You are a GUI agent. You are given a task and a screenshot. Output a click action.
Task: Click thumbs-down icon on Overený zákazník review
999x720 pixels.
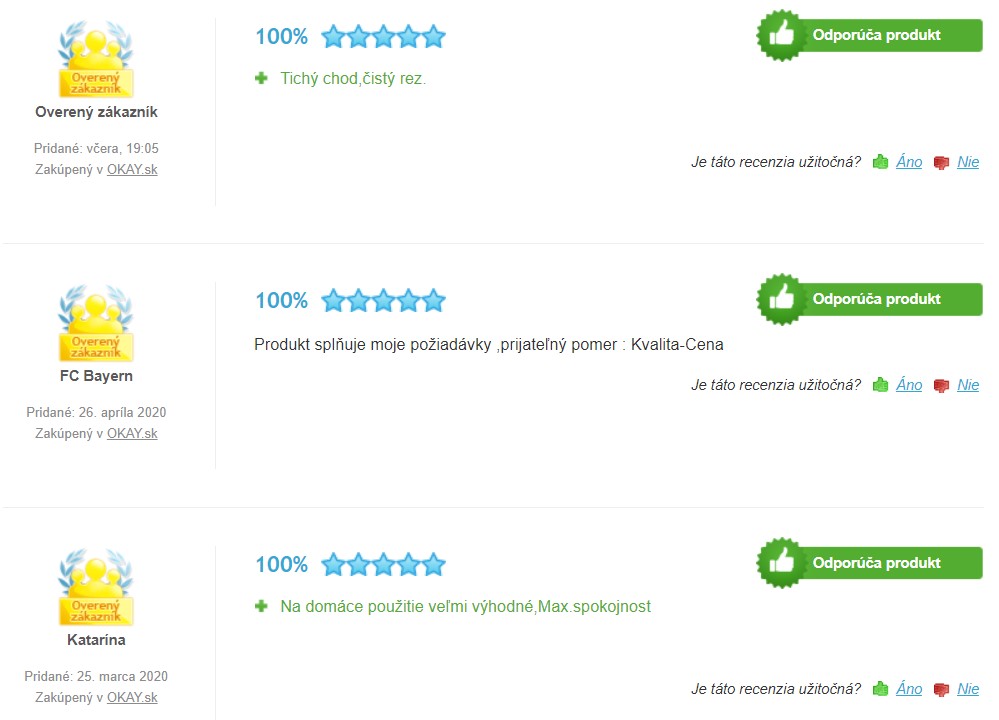pyautogui.click(x=941, y=162)
